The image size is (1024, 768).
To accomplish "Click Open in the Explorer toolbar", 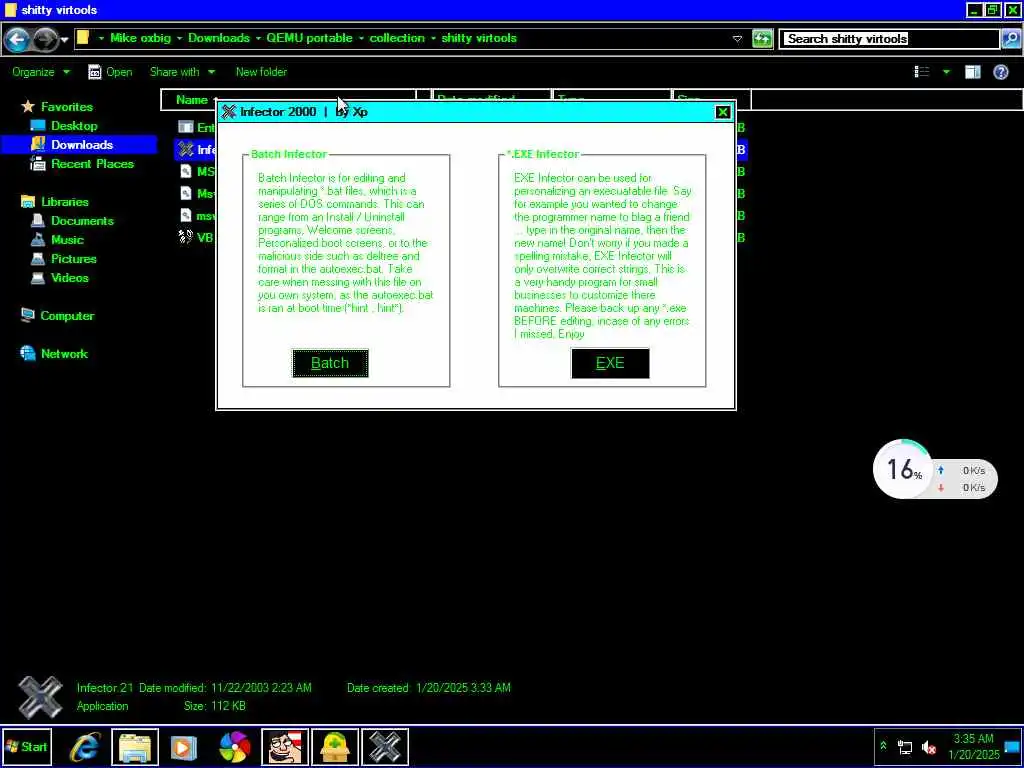I will coord(110,72).
